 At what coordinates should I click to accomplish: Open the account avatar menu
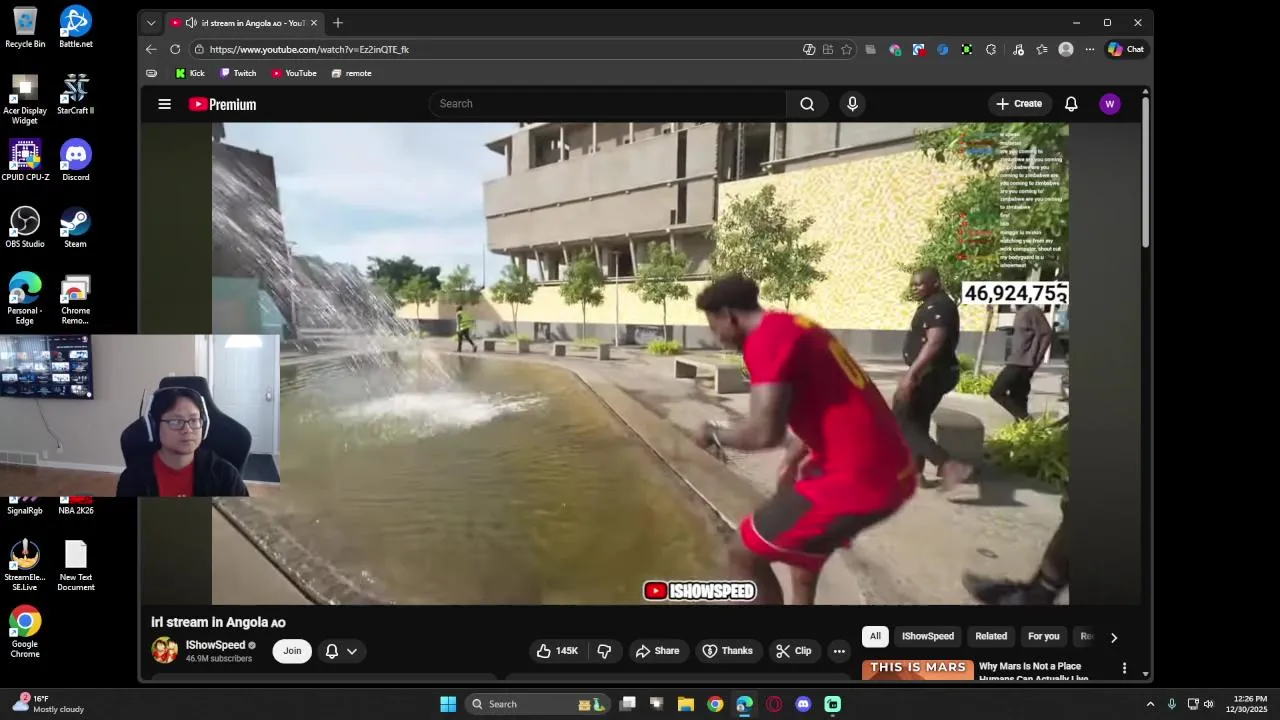1109,104
